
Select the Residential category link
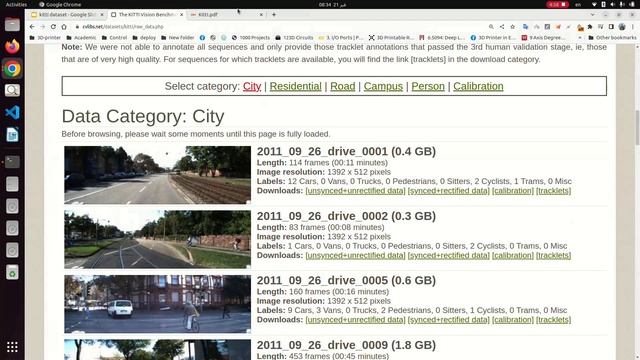(x=296, y=86)
